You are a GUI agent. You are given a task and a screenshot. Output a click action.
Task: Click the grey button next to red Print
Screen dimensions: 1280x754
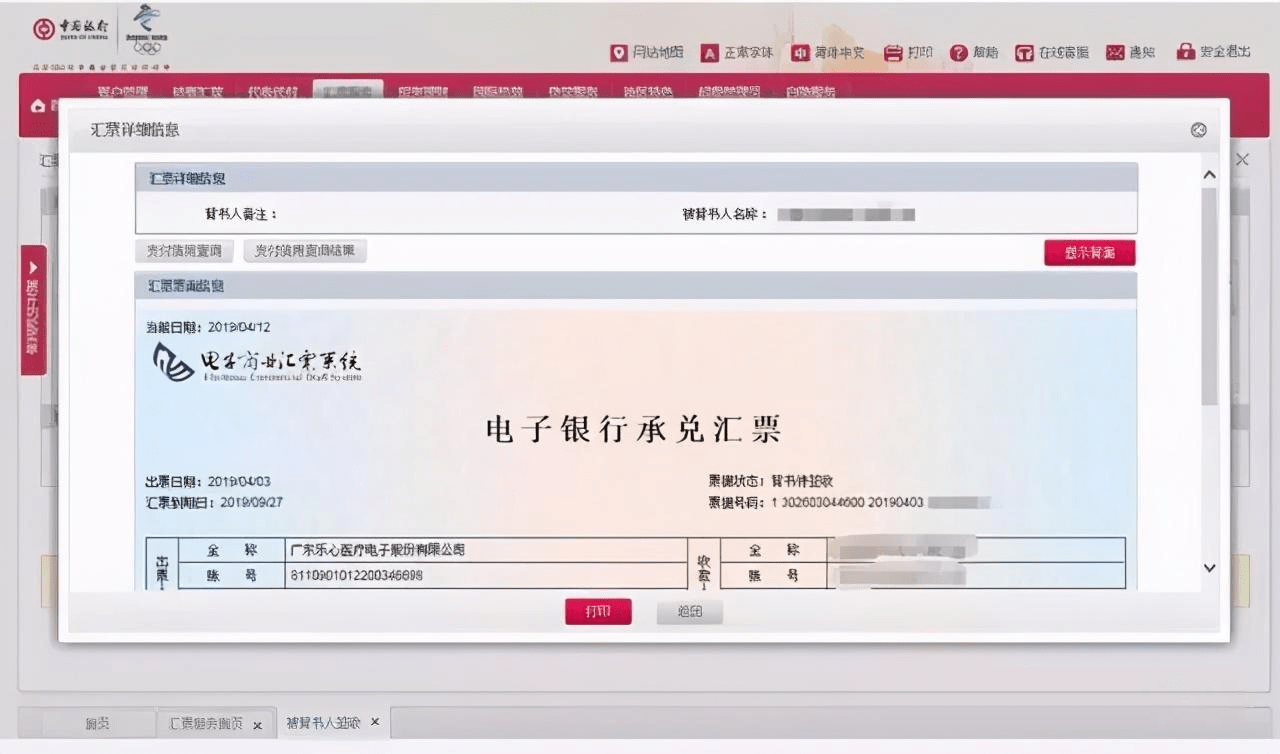[690, 612]
